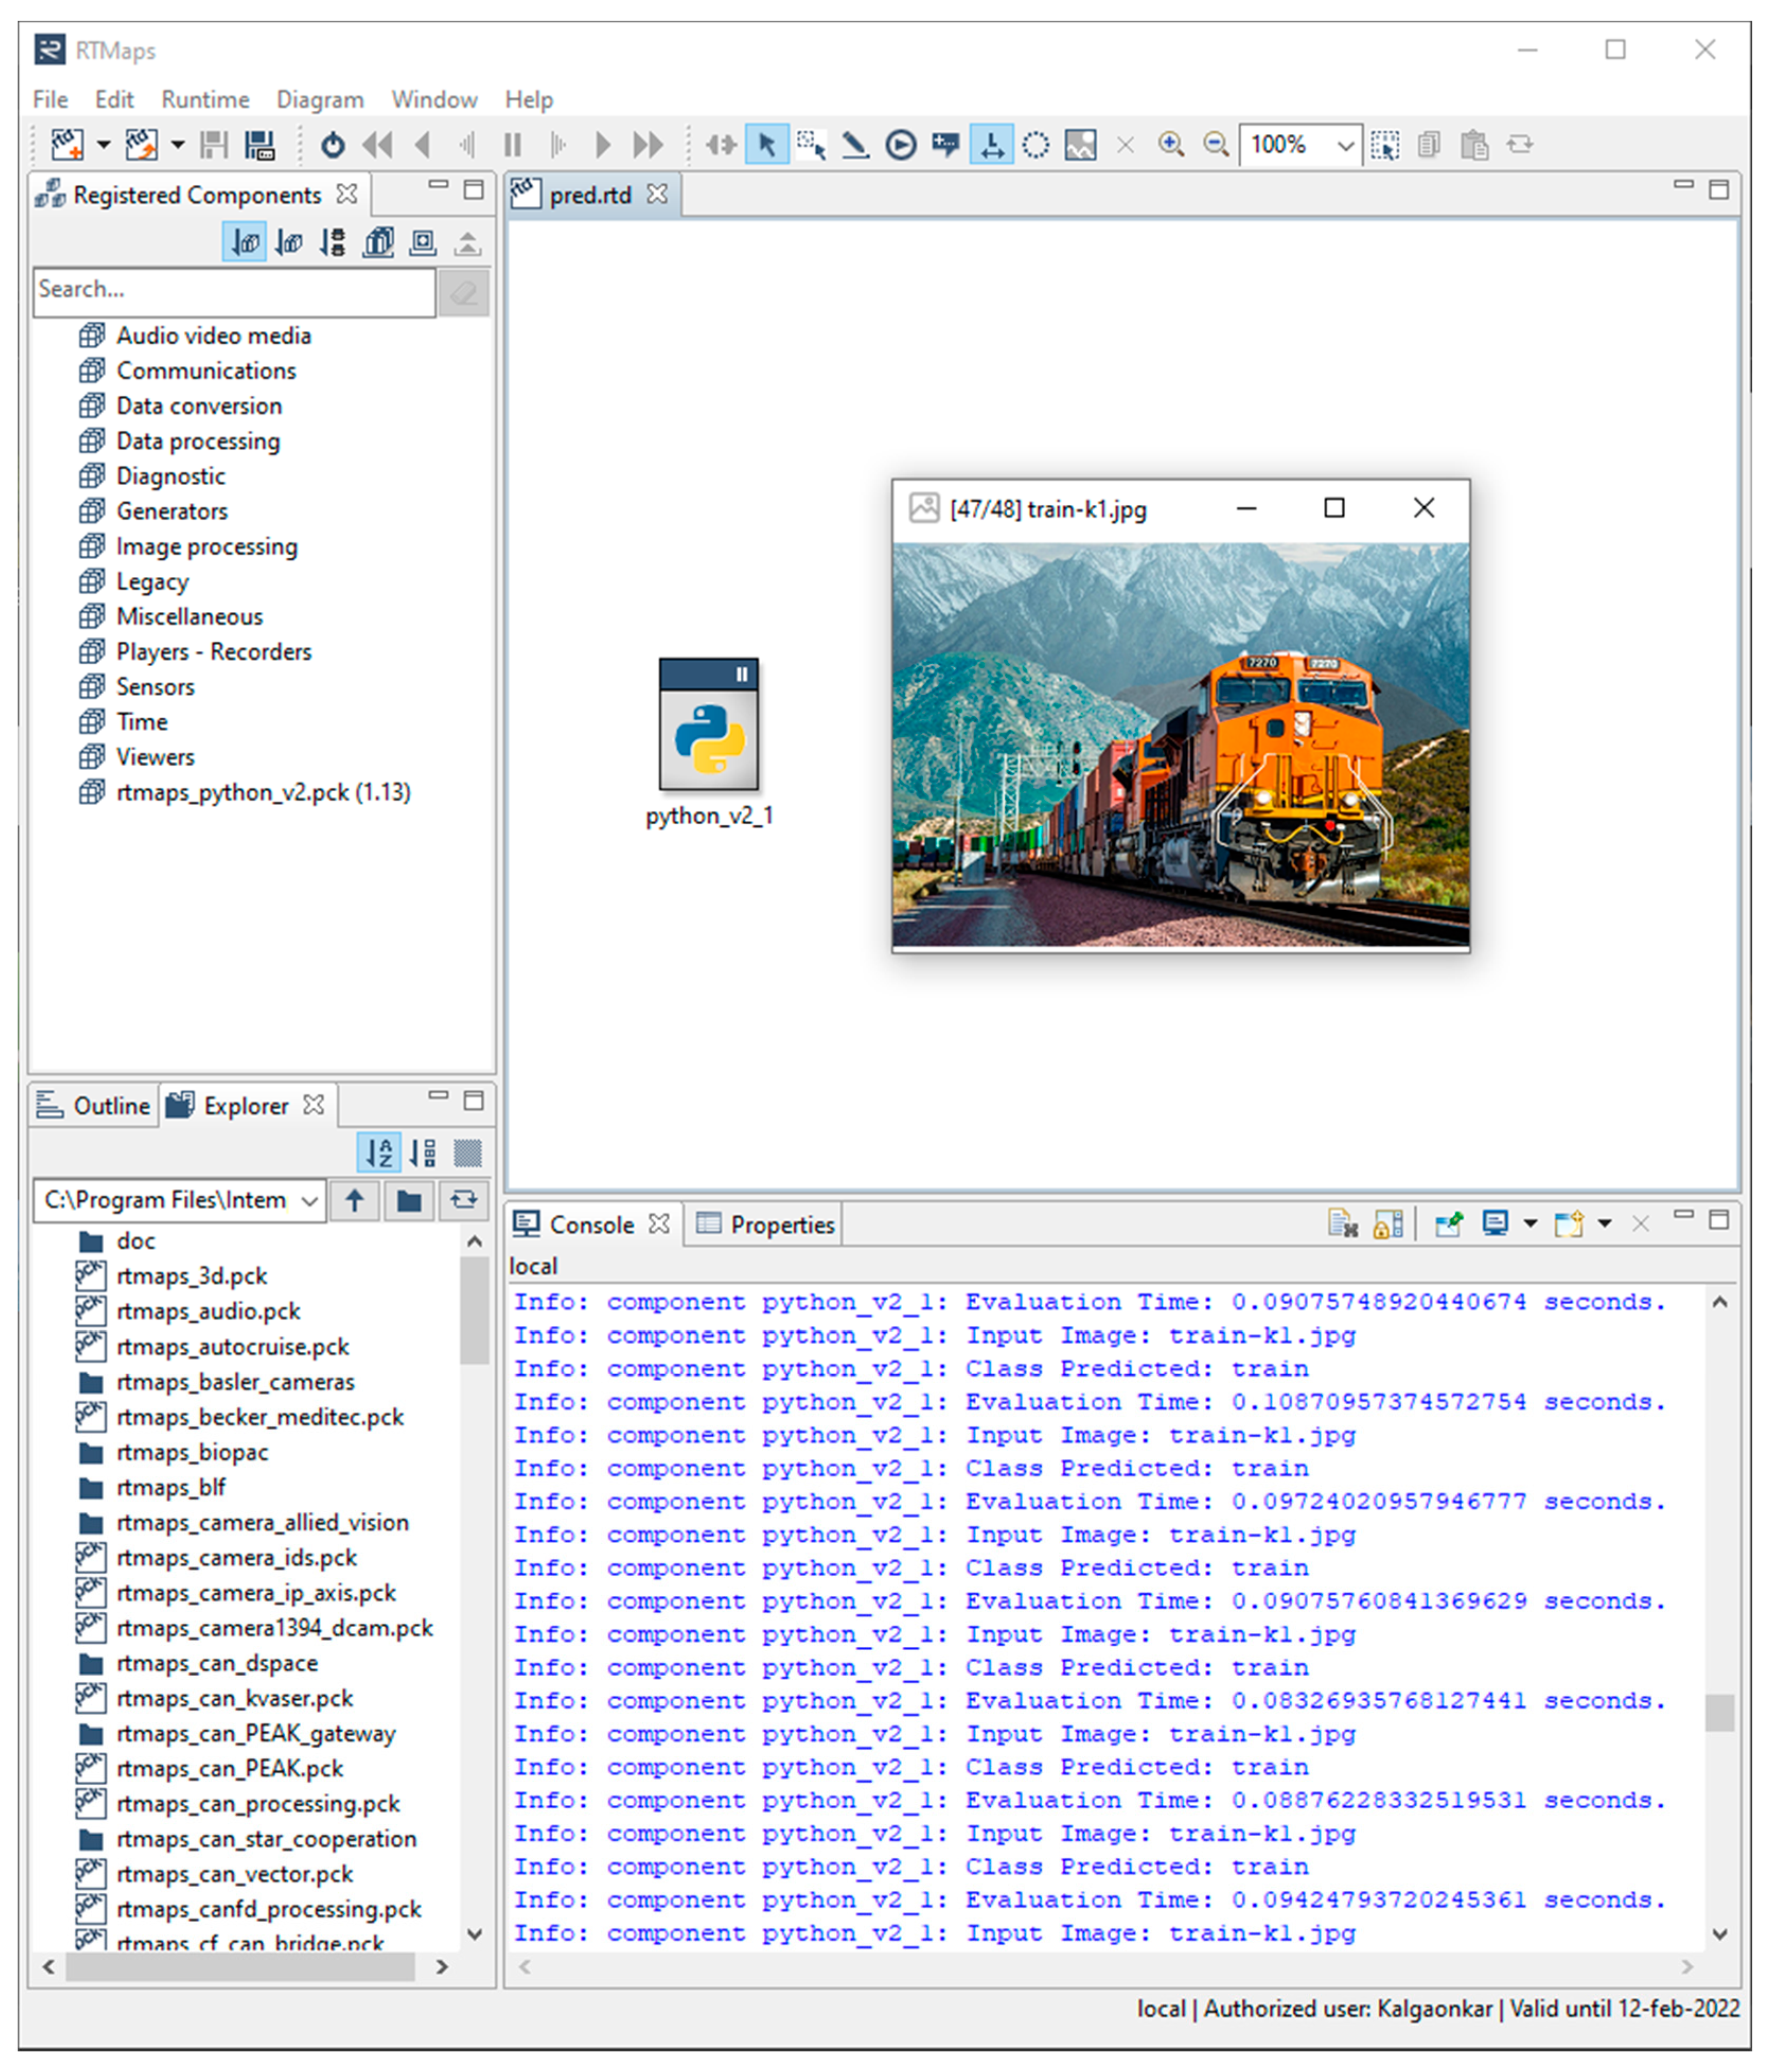This screenshot has width=1770, height=2072.
Task: Toggle alphabetical sort in Explorer panel
Action: [379, 1153]
